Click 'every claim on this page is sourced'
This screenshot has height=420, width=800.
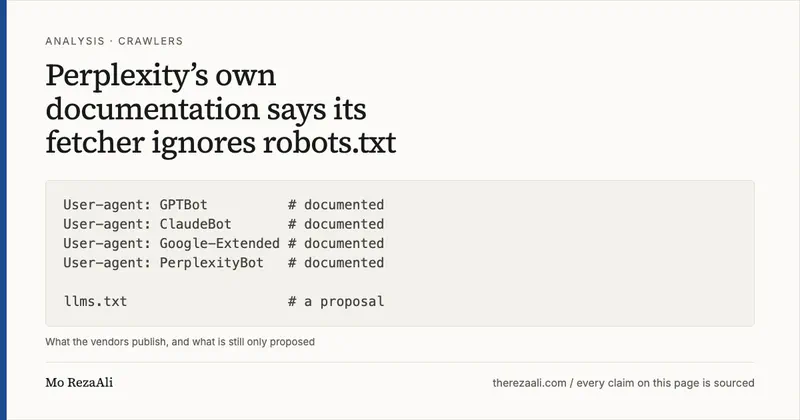point(665,383)
